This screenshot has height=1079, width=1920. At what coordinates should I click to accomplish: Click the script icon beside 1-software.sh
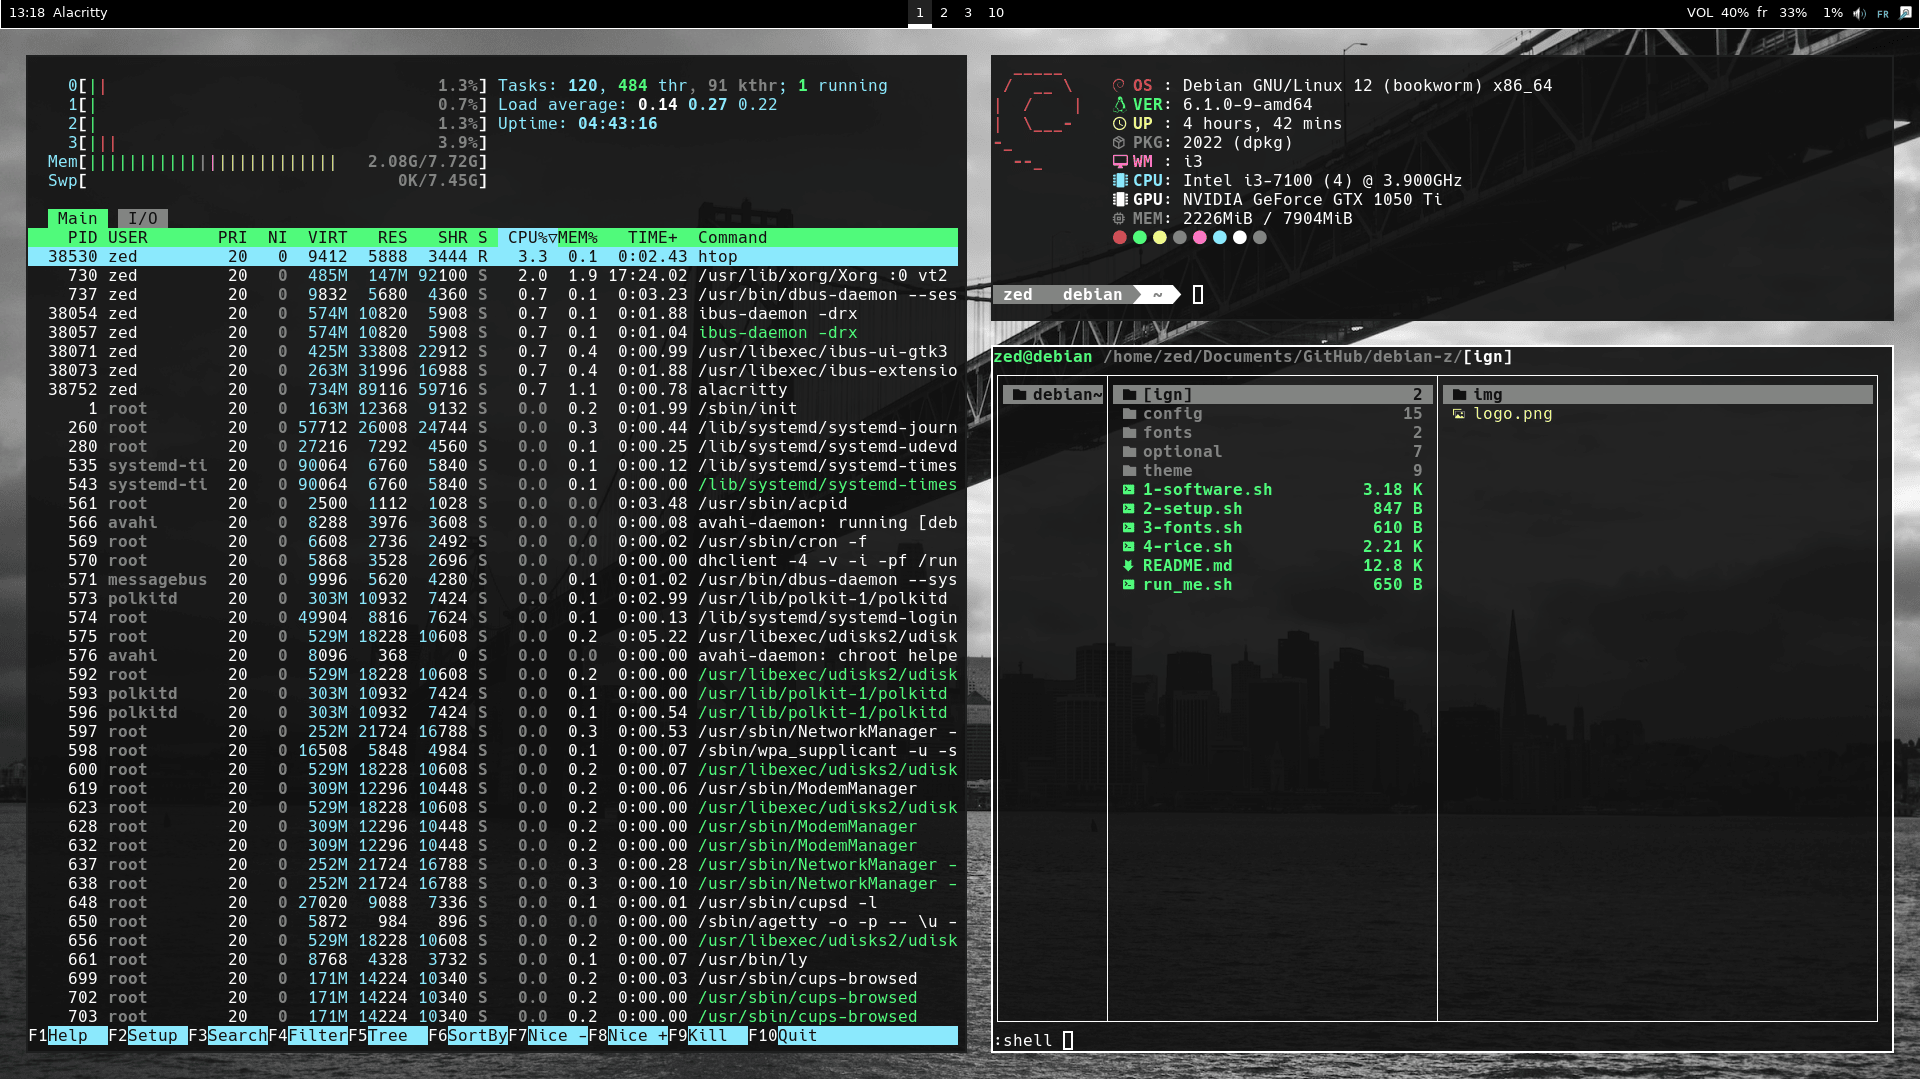[x=1128, y=490]
